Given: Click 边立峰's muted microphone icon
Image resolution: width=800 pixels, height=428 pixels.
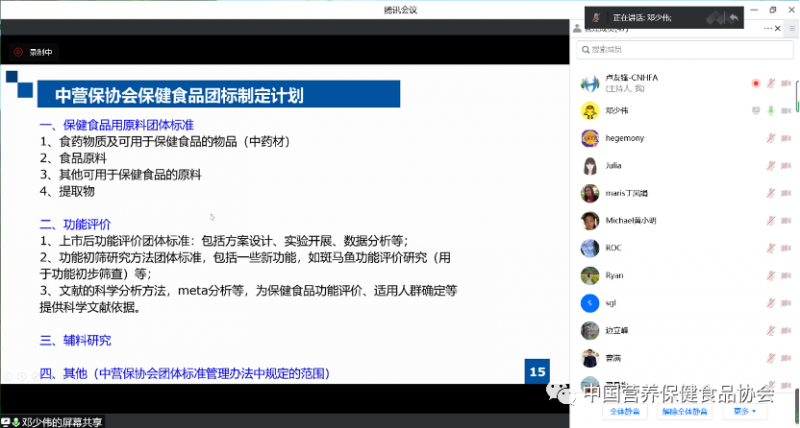Looking at the screenshot, I should 771,331.
